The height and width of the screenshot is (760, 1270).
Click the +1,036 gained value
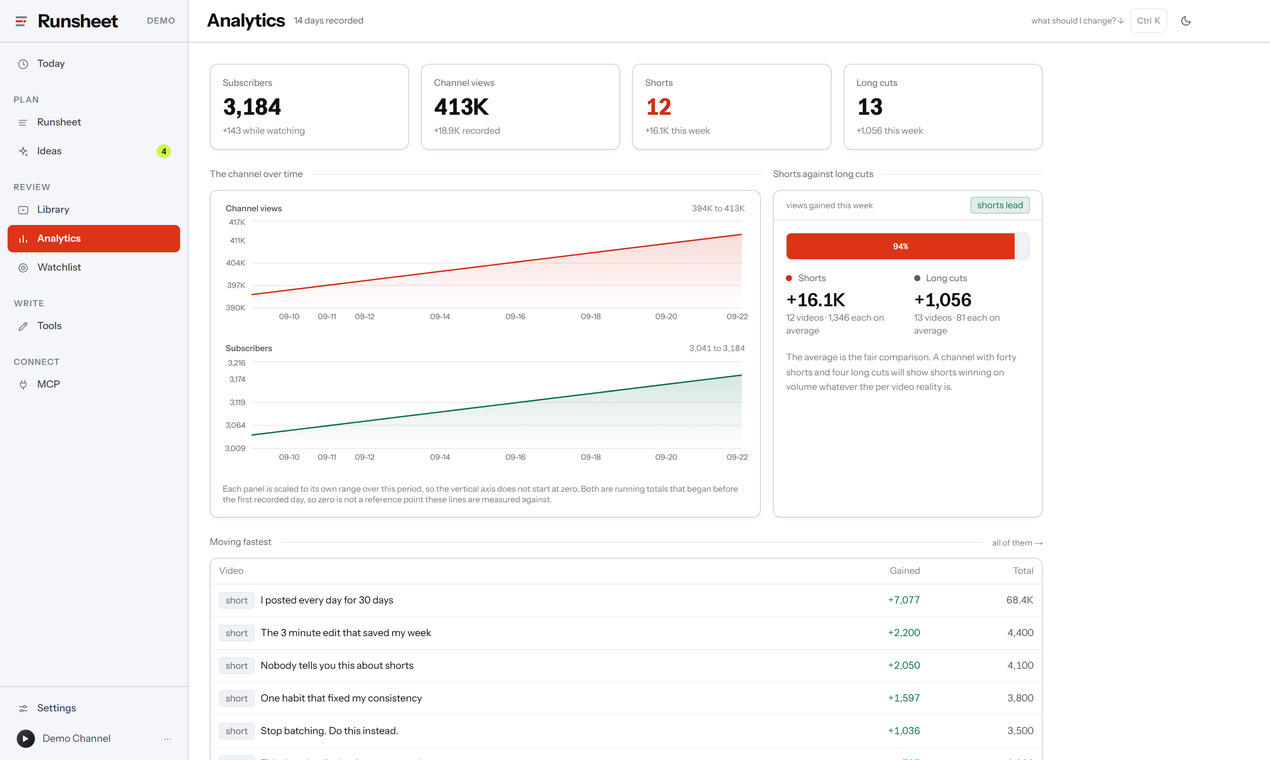coord(904,731)
